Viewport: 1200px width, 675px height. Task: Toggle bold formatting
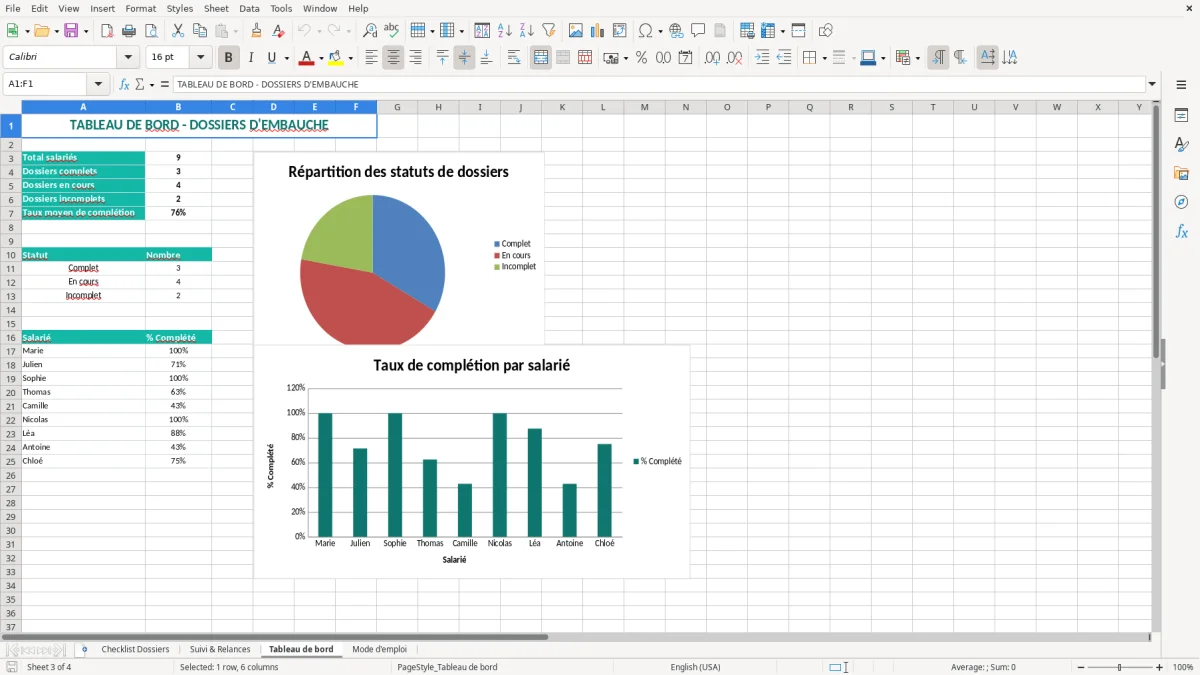coord(229,58)
